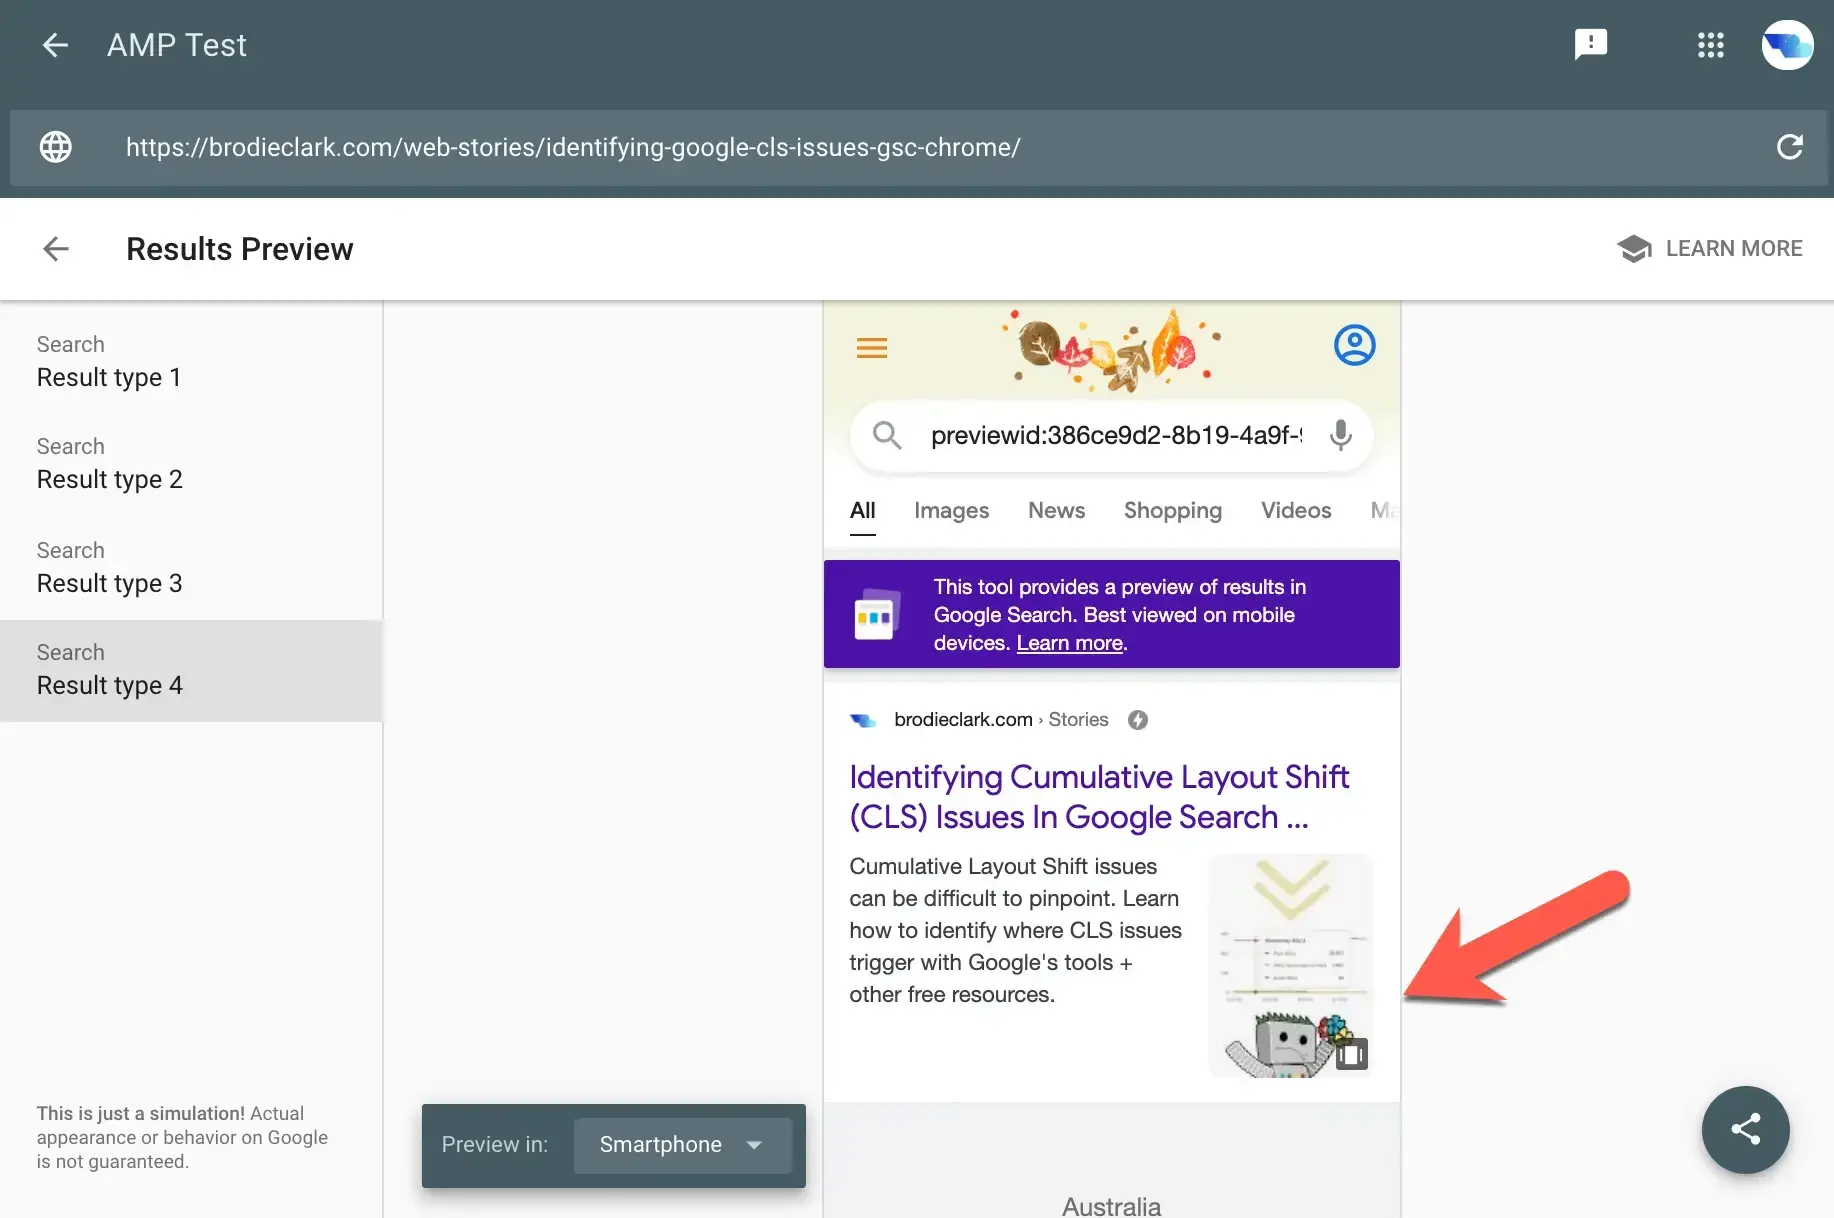The image size is (1834, 1218).
Task: Click the profile account icon in the preview
Action: pyautogui.click(x=1354, y=345)
